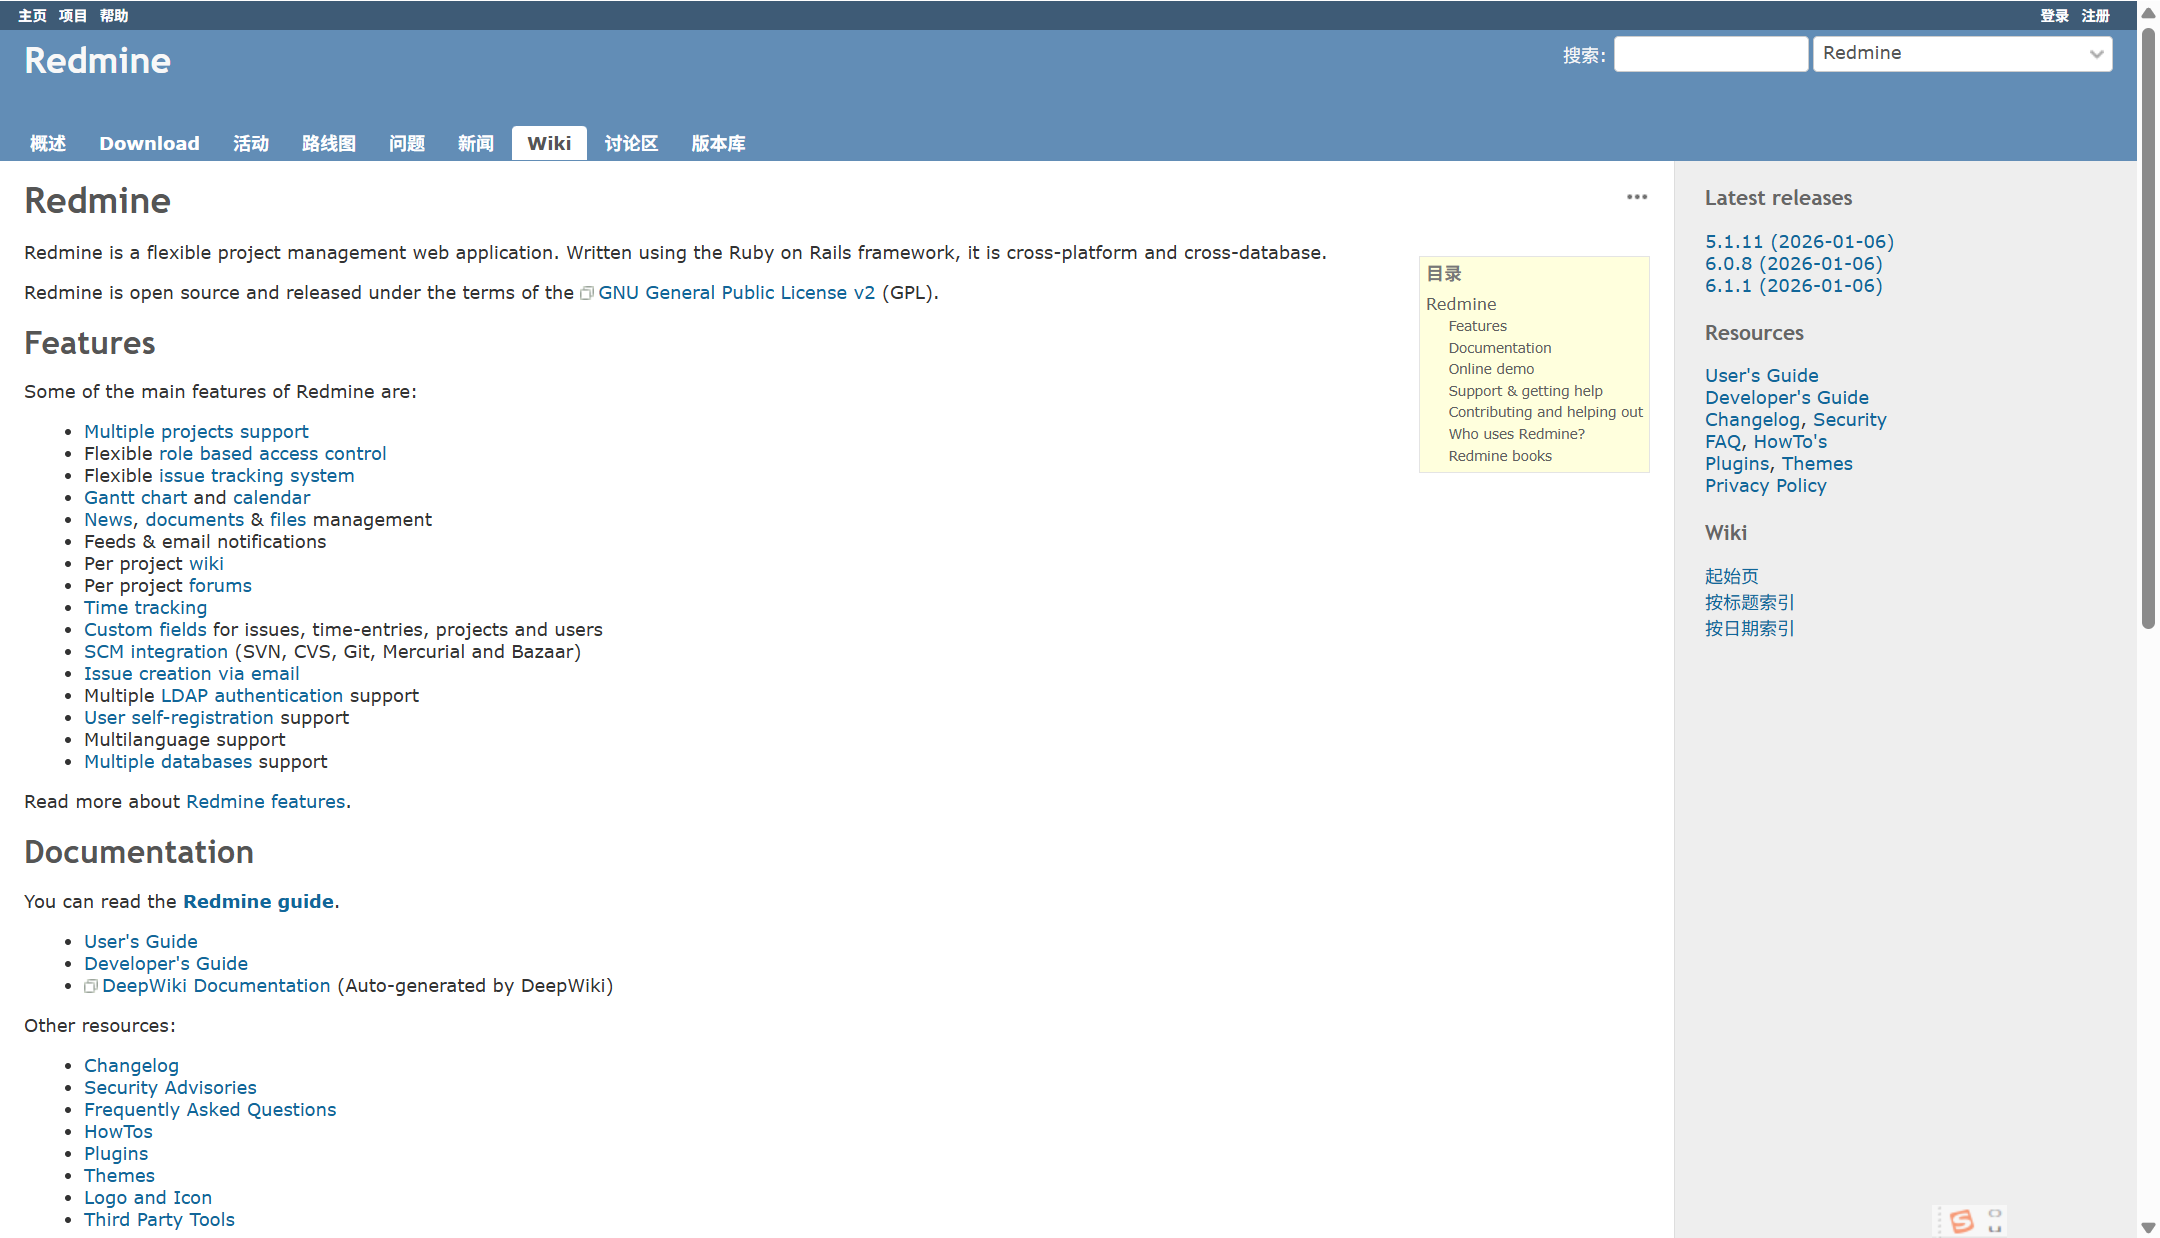Open the 版本库 repository tab
The image size is (2160, 1238).
[x=718, y=143]
